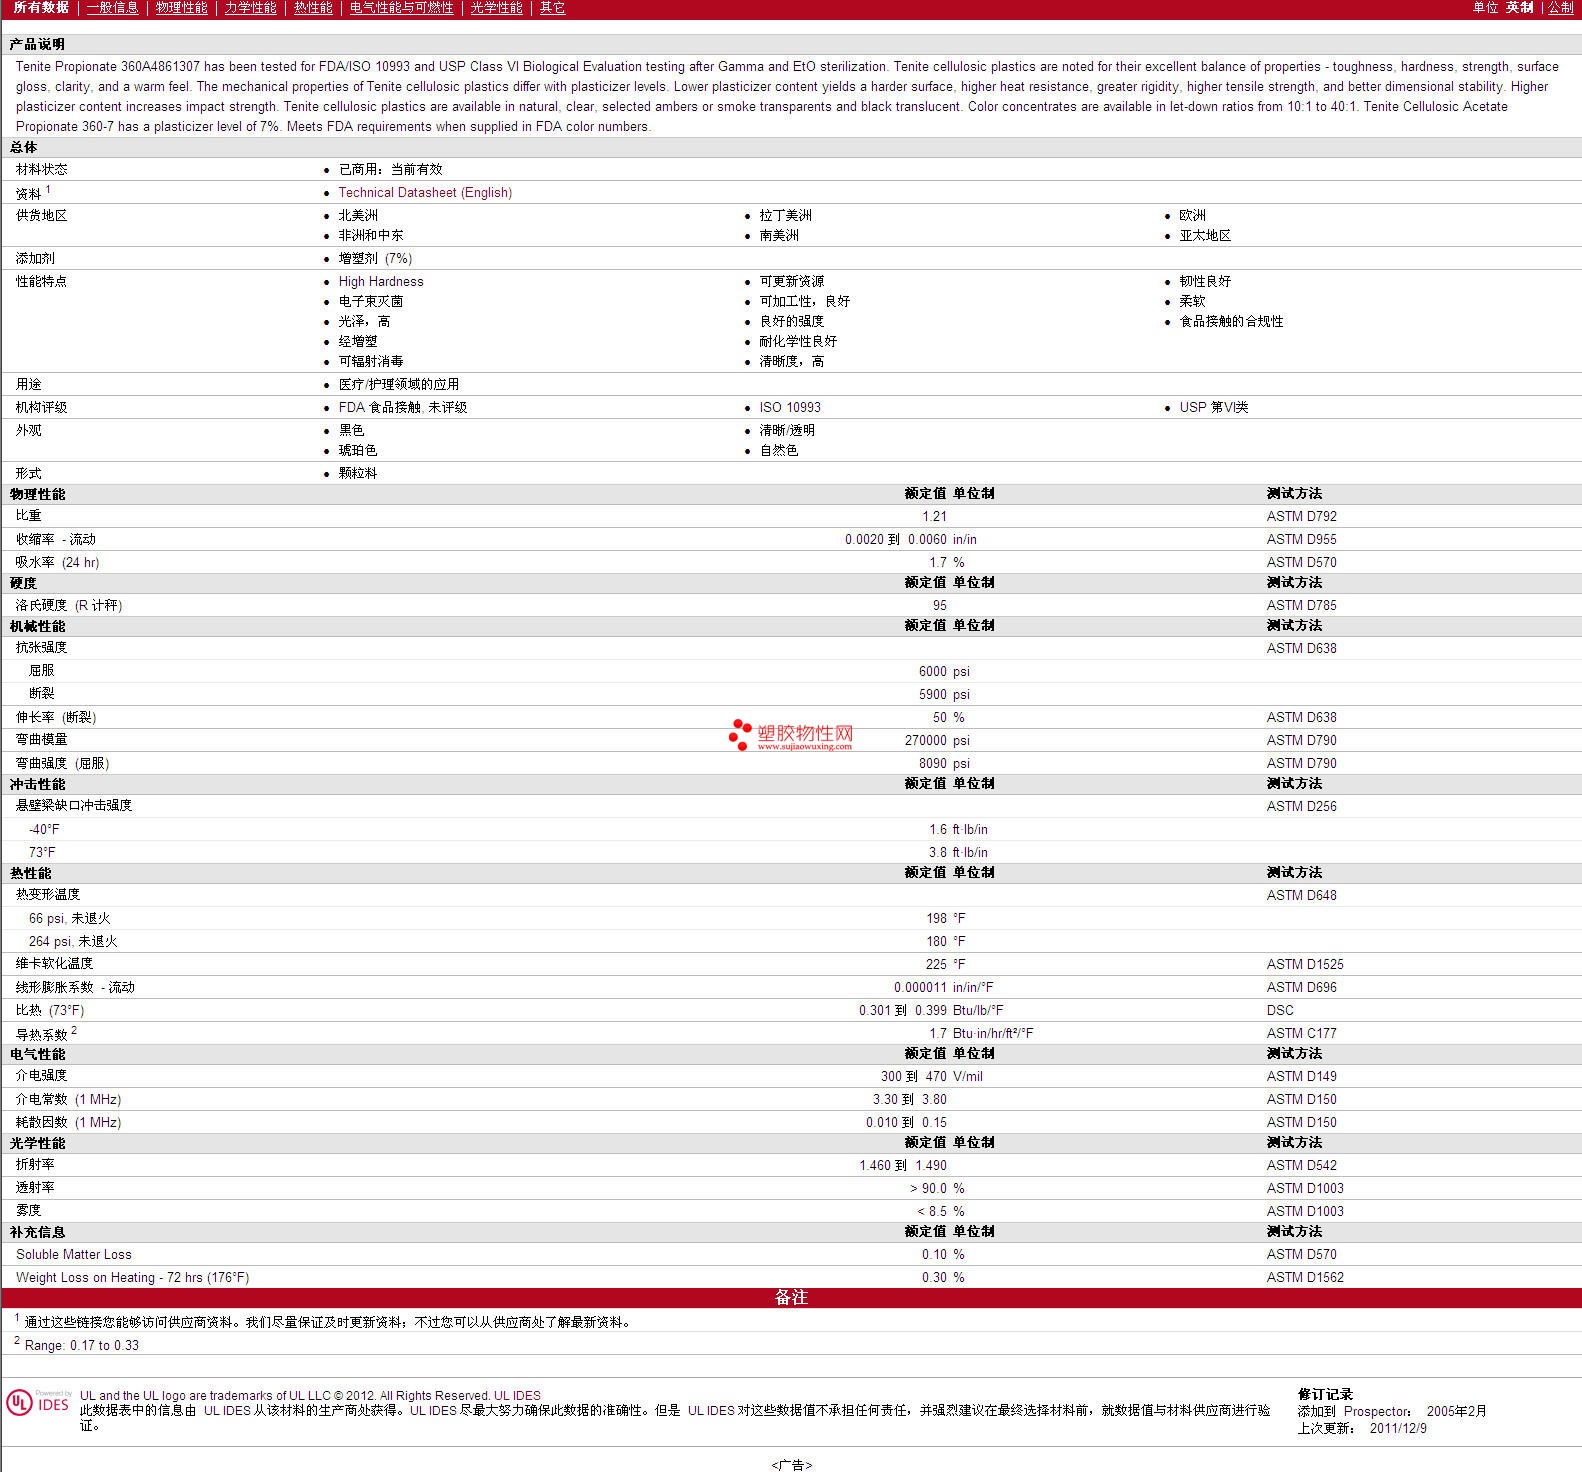Select ASTM D1562 test method
Viewport: 1582px width, 1472px height.
[1305, 1277]
